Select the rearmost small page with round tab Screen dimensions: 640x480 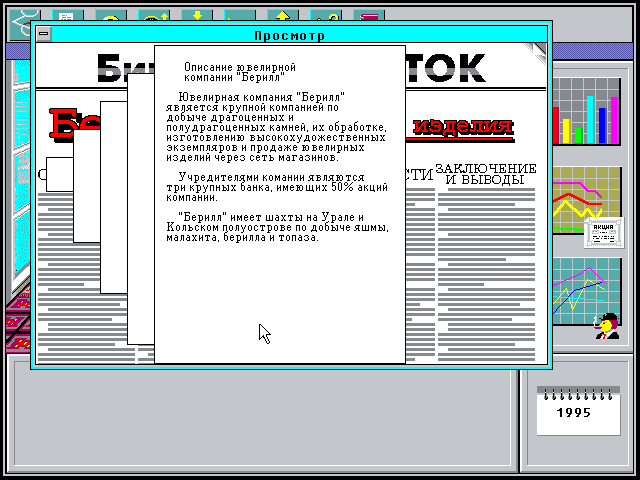click(57, 174)
